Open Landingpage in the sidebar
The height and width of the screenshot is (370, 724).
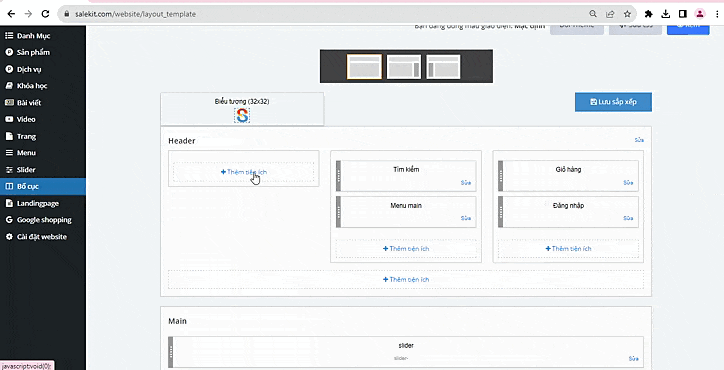tap(42, 203)
